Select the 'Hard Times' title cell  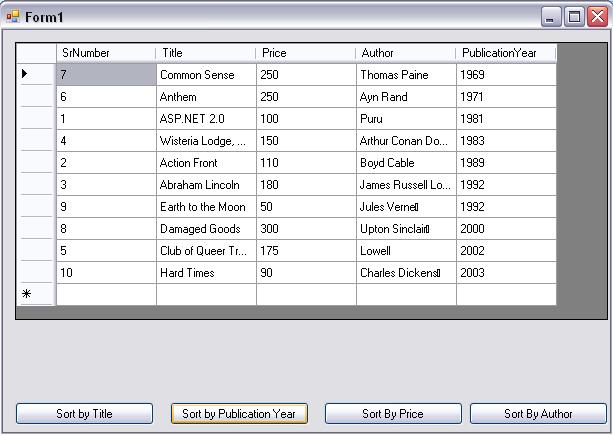[206, 273]
